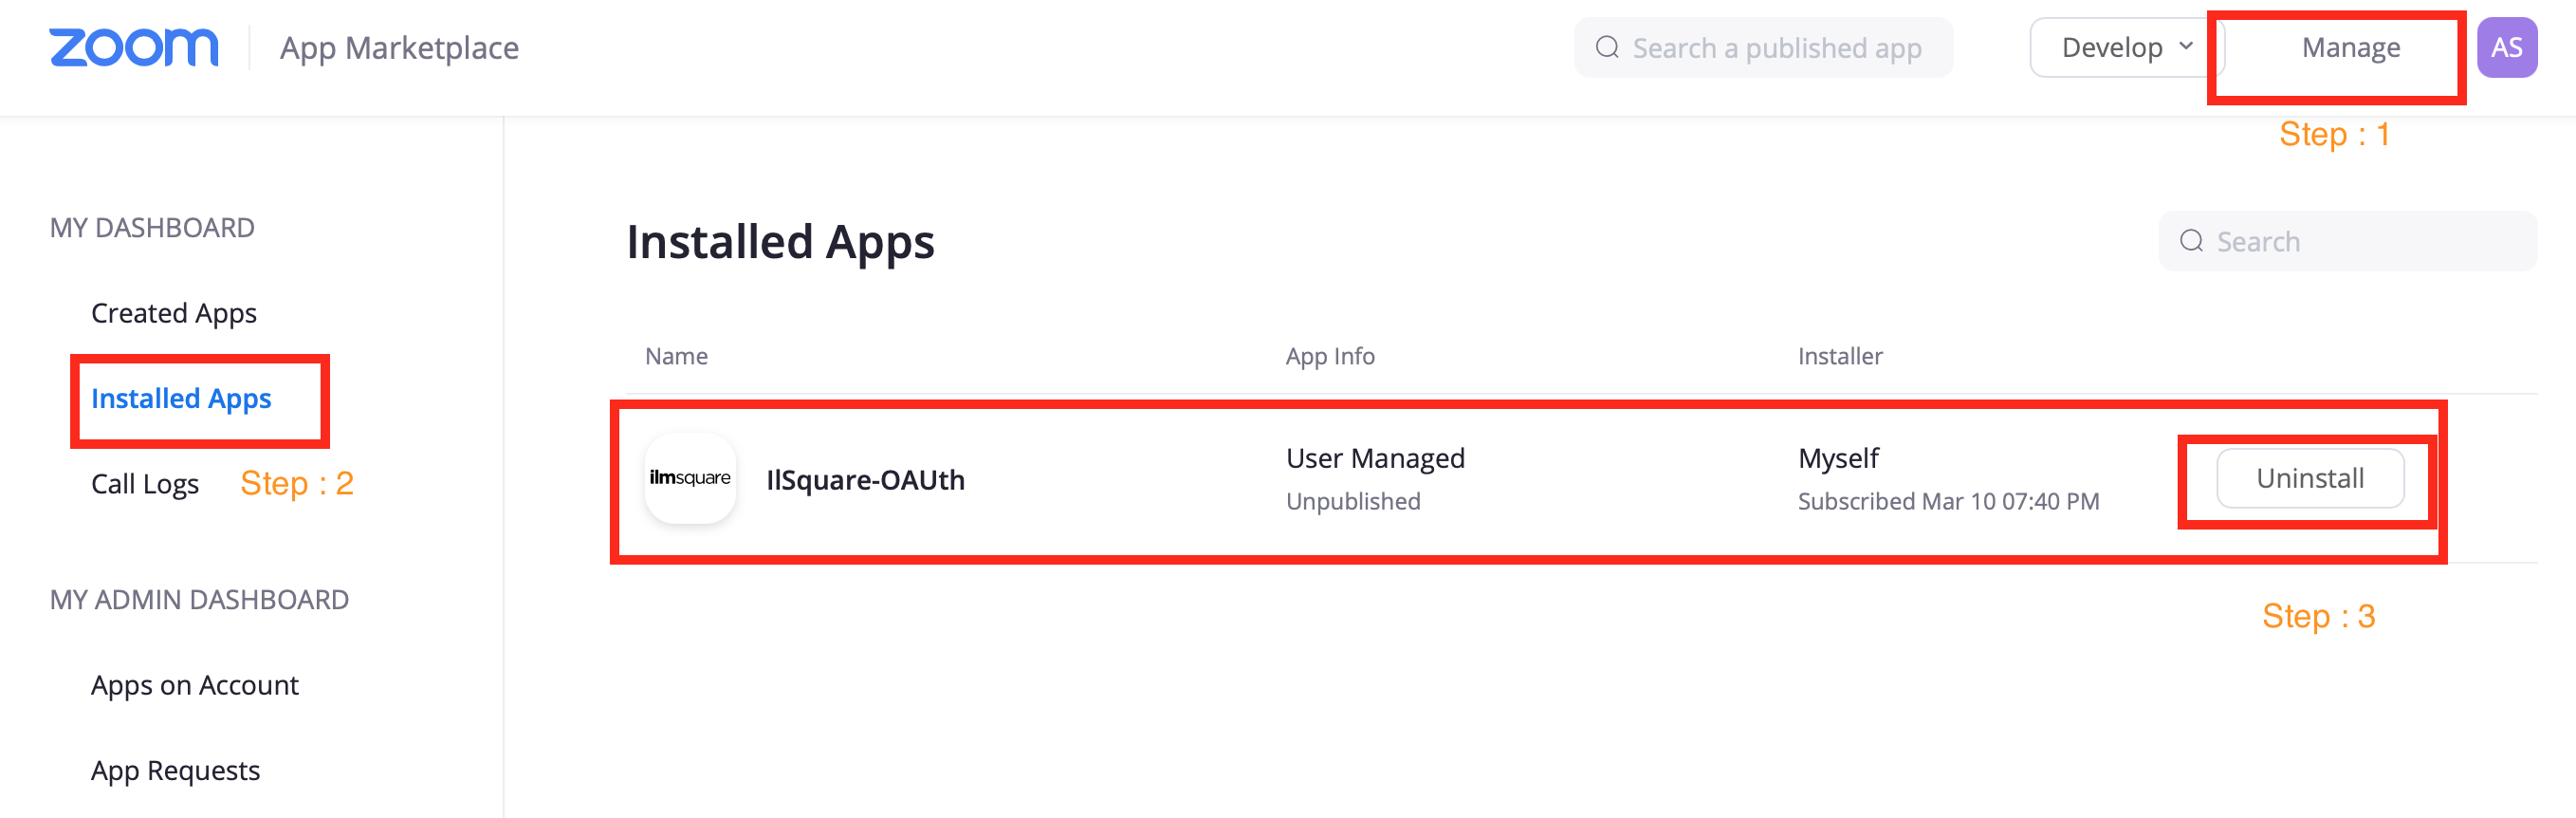2576x818 pixels.
Task: Go to Created Apps
Action: (x=174, y=313)
